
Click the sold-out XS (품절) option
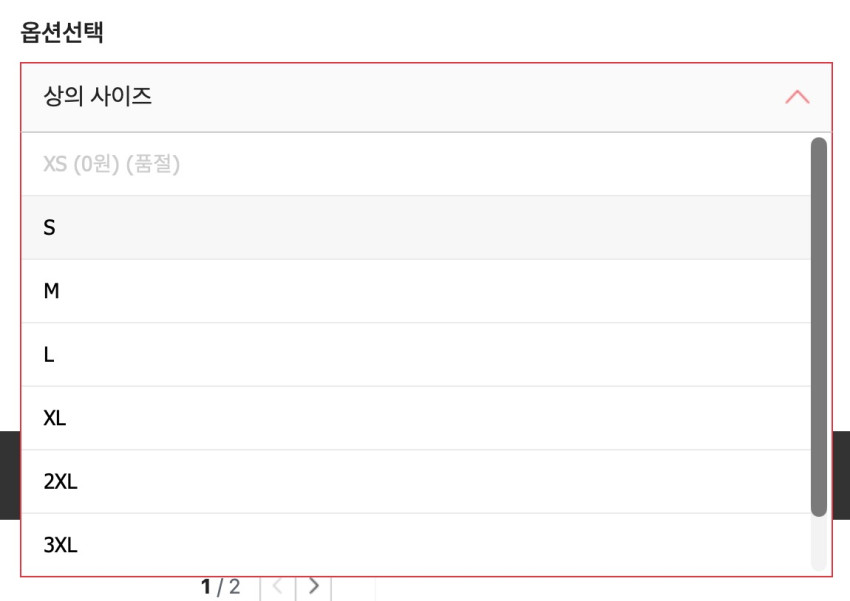coord(415,164)
